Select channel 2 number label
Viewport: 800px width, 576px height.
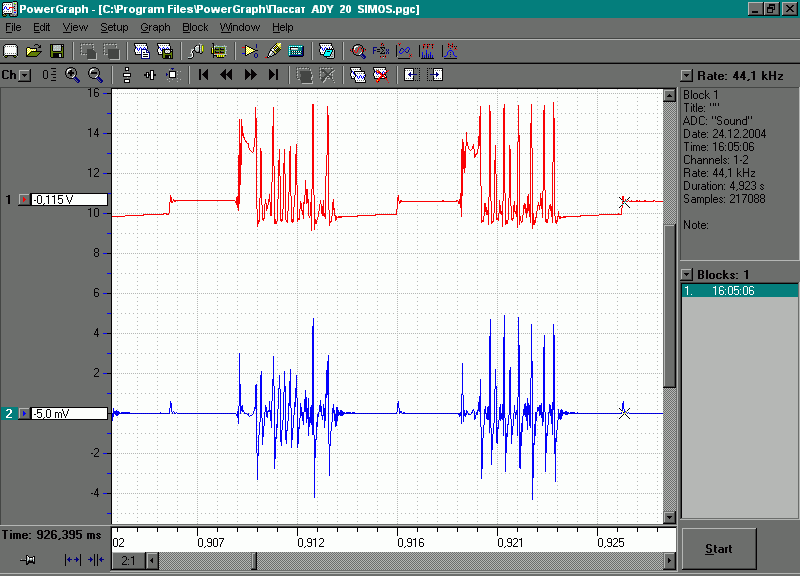coord(9,413)
